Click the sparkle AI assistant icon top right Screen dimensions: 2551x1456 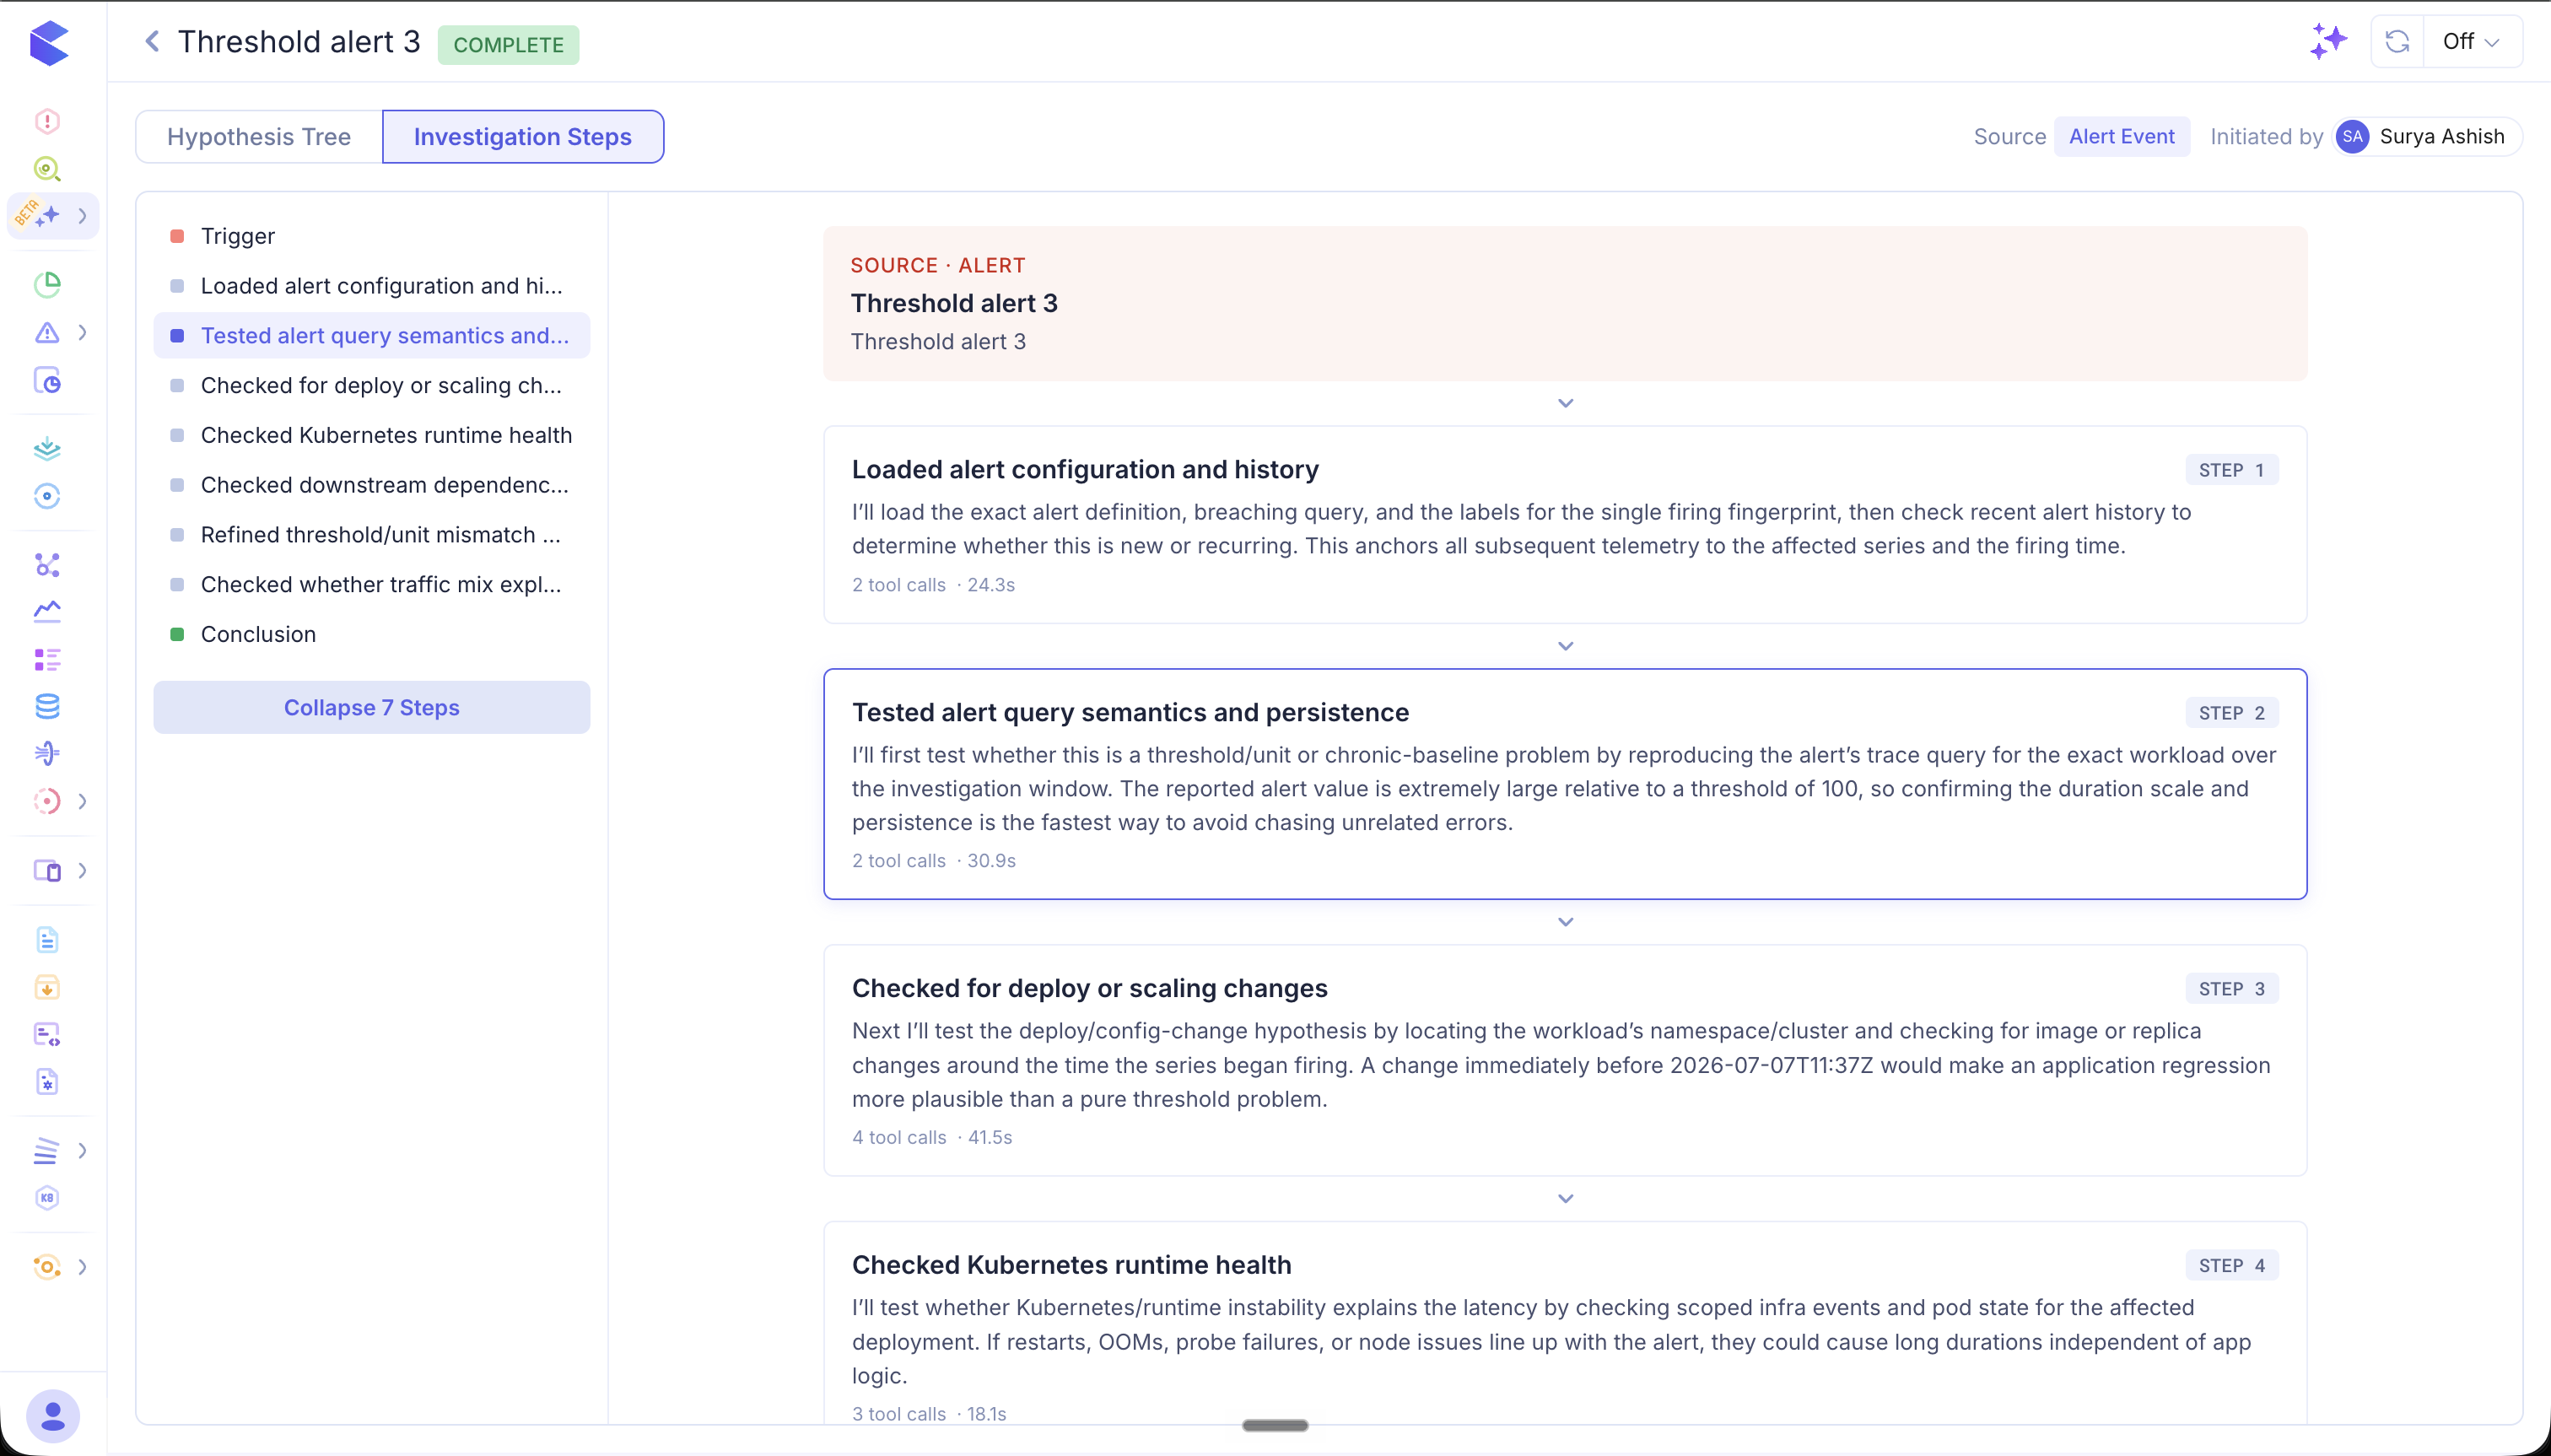pos(2328,42)
